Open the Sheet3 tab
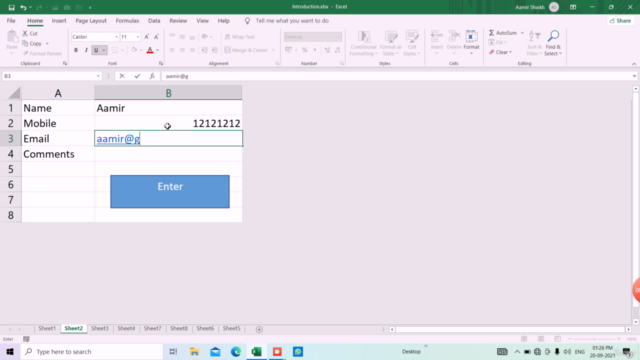 click(100, 329)
